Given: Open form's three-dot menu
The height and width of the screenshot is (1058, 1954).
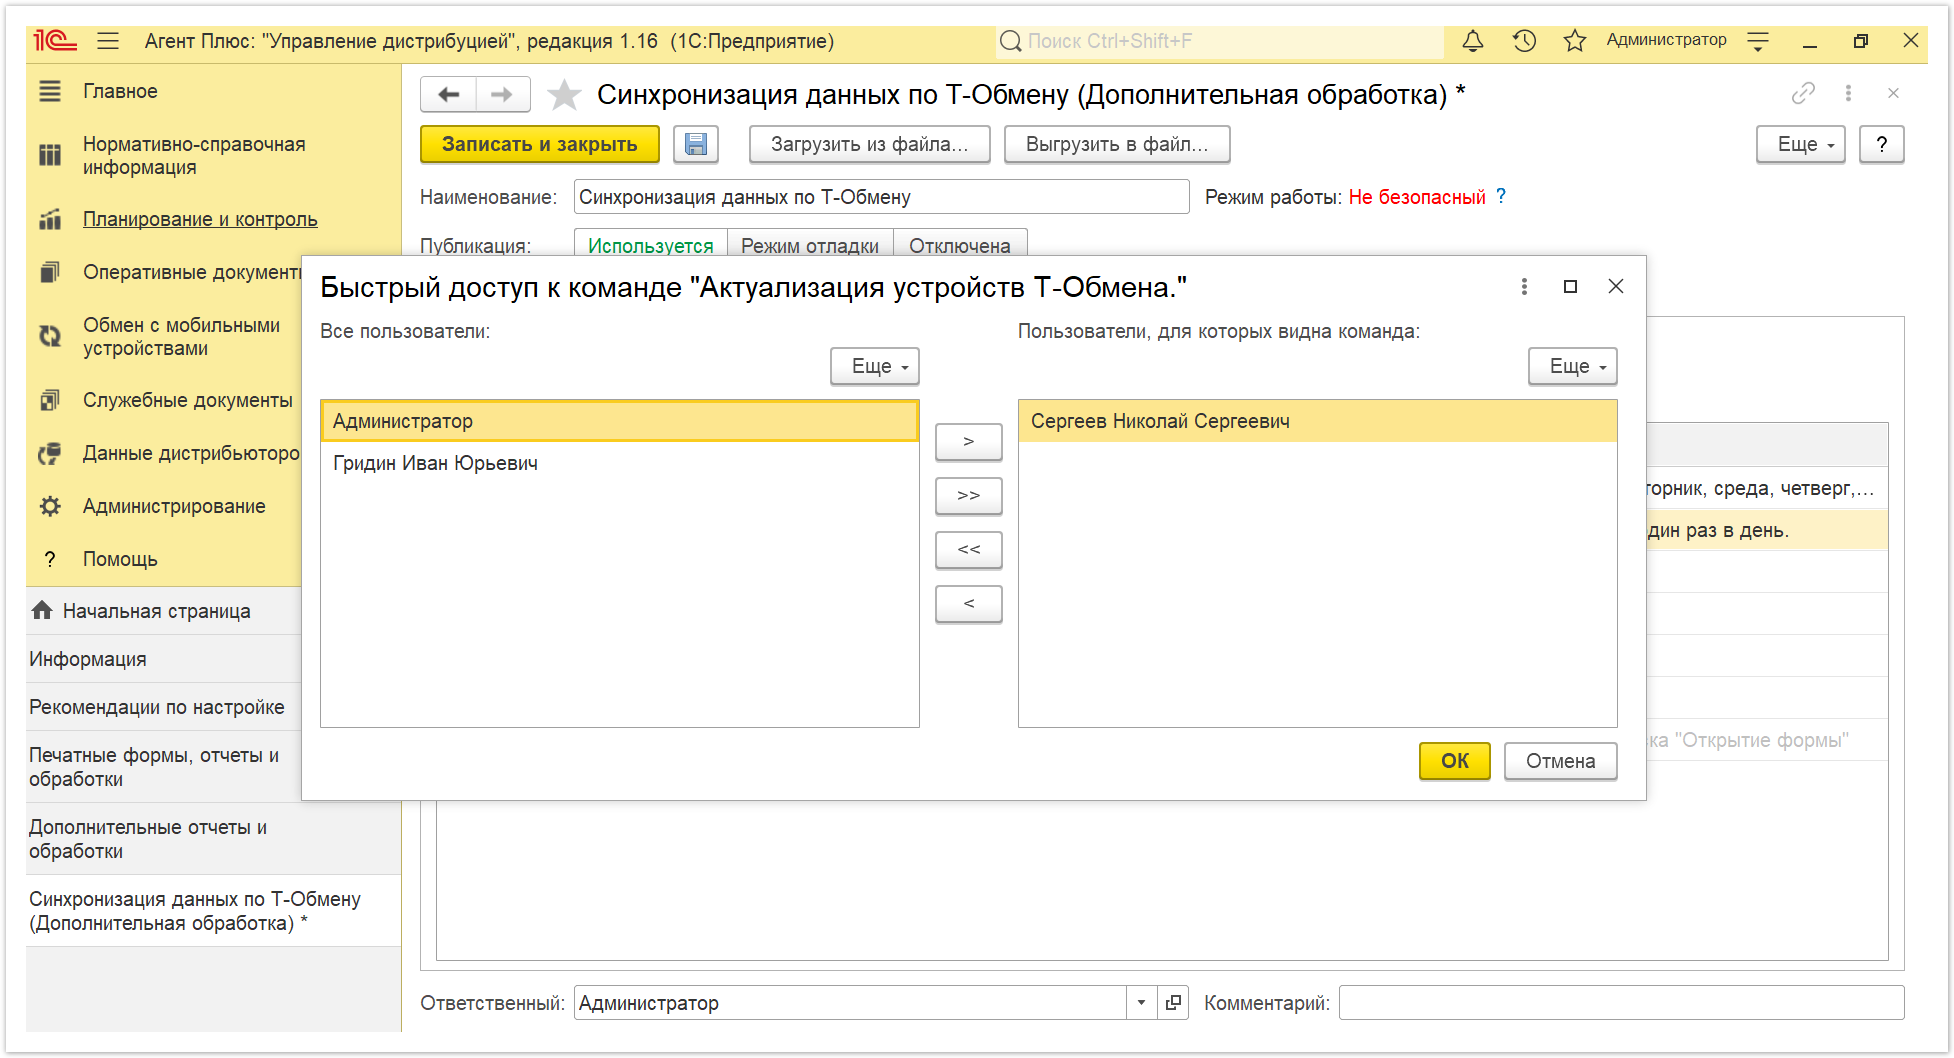Looking at the screenshot, I should (1848, 93).
